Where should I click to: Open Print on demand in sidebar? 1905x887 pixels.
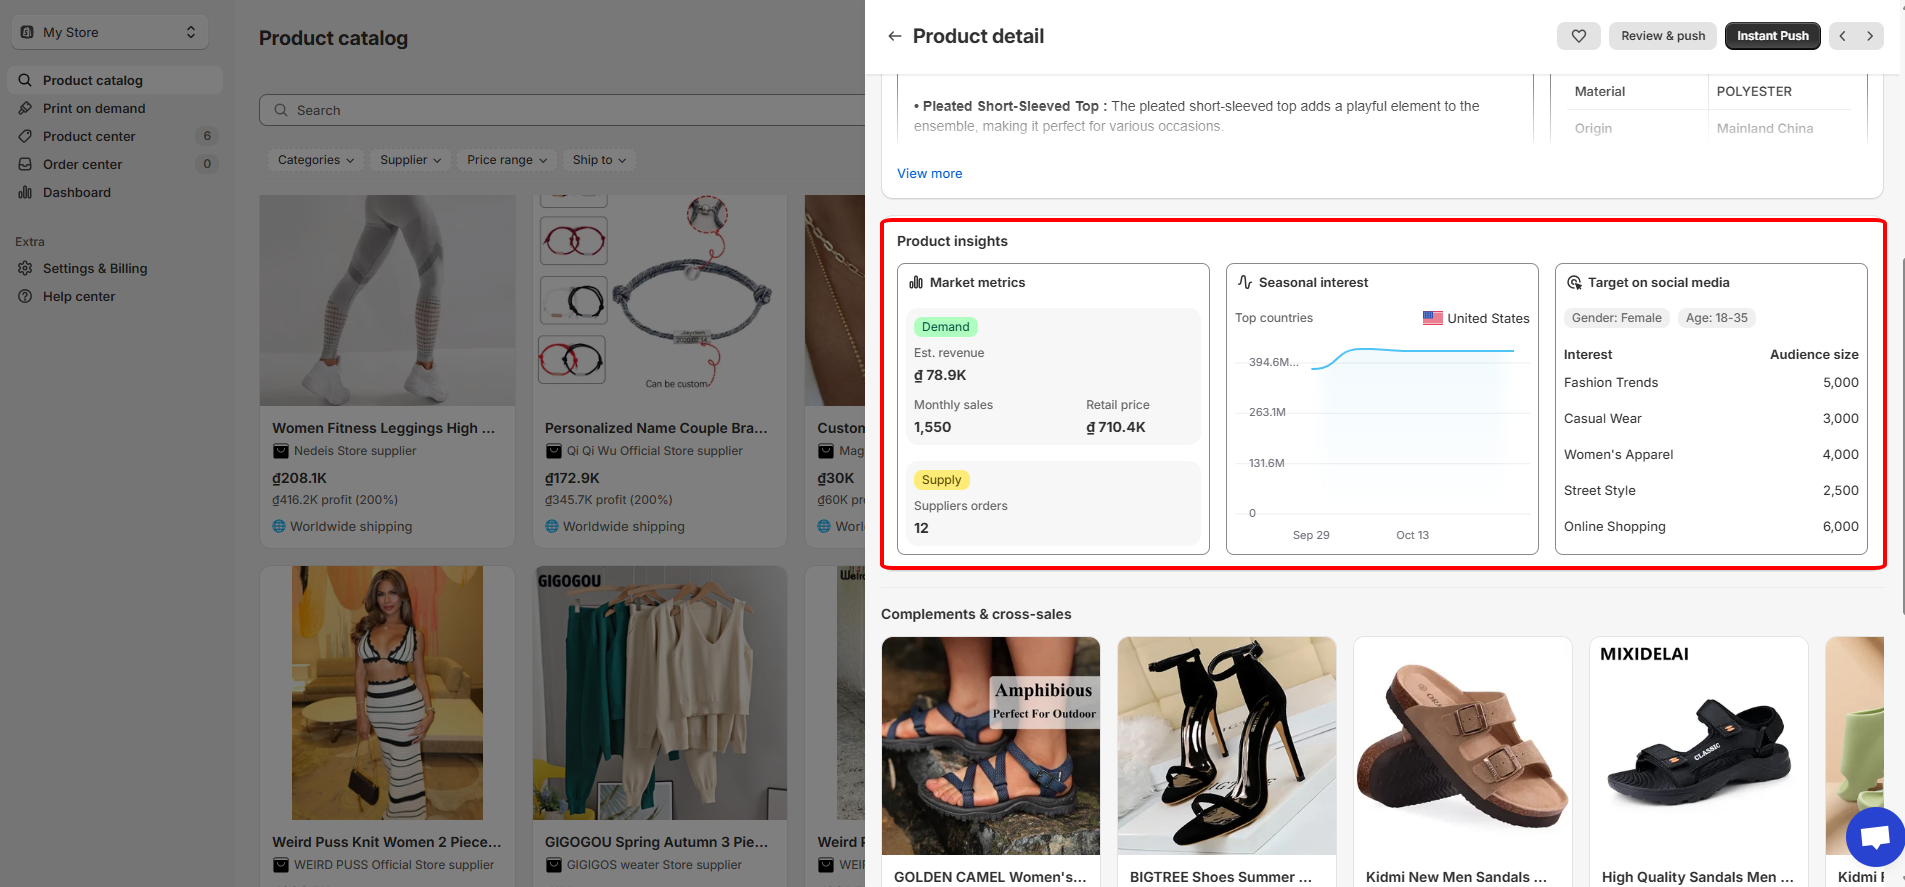click(94, 108)
